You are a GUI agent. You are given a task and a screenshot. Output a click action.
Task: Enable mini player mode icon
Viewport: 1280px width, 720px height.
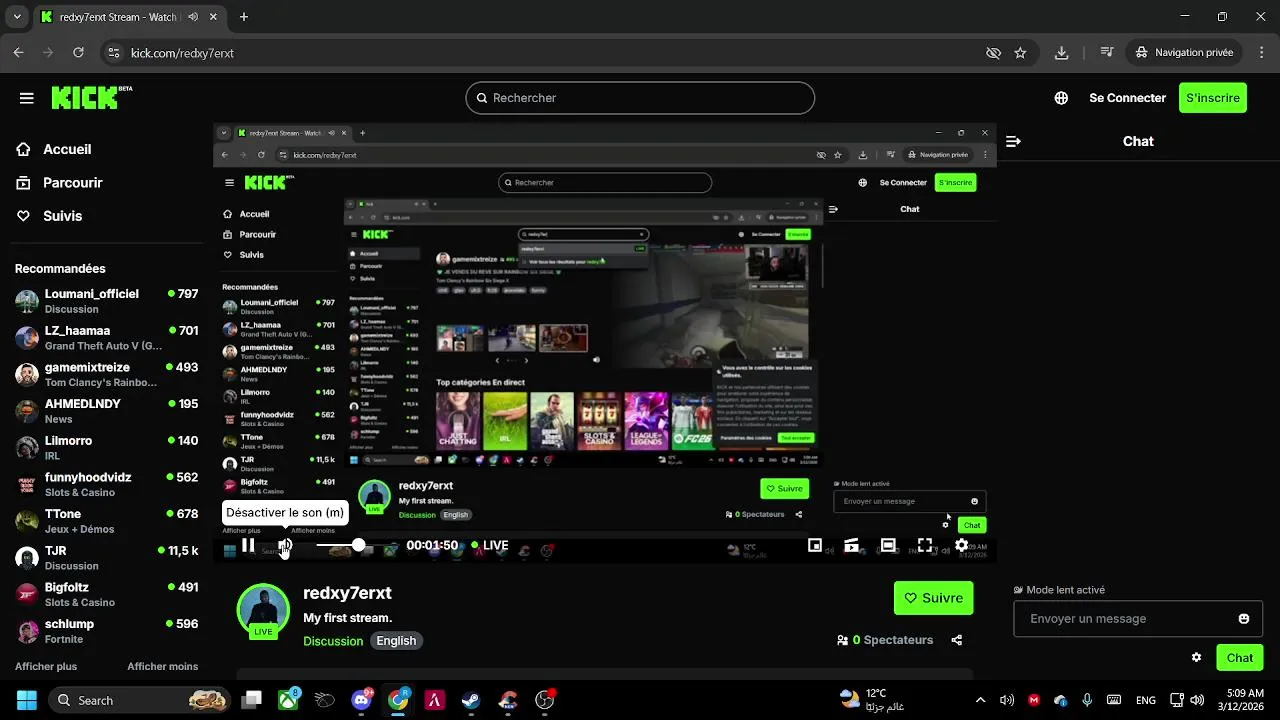pos(815,545)
